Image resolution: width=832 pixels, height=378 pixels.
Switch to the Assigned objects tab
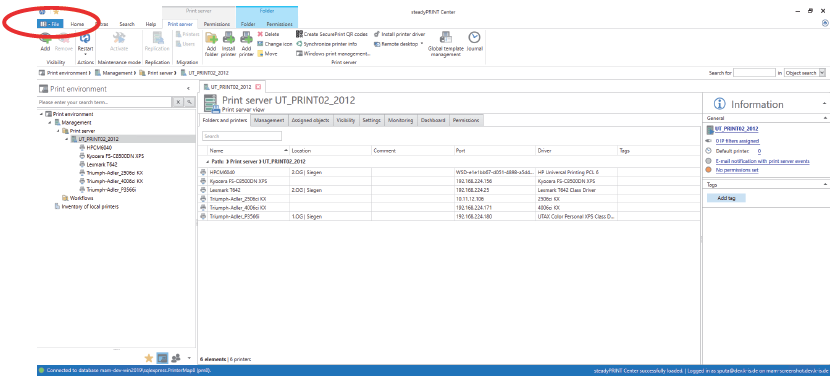pyautogui.click(x=310, y=121)
